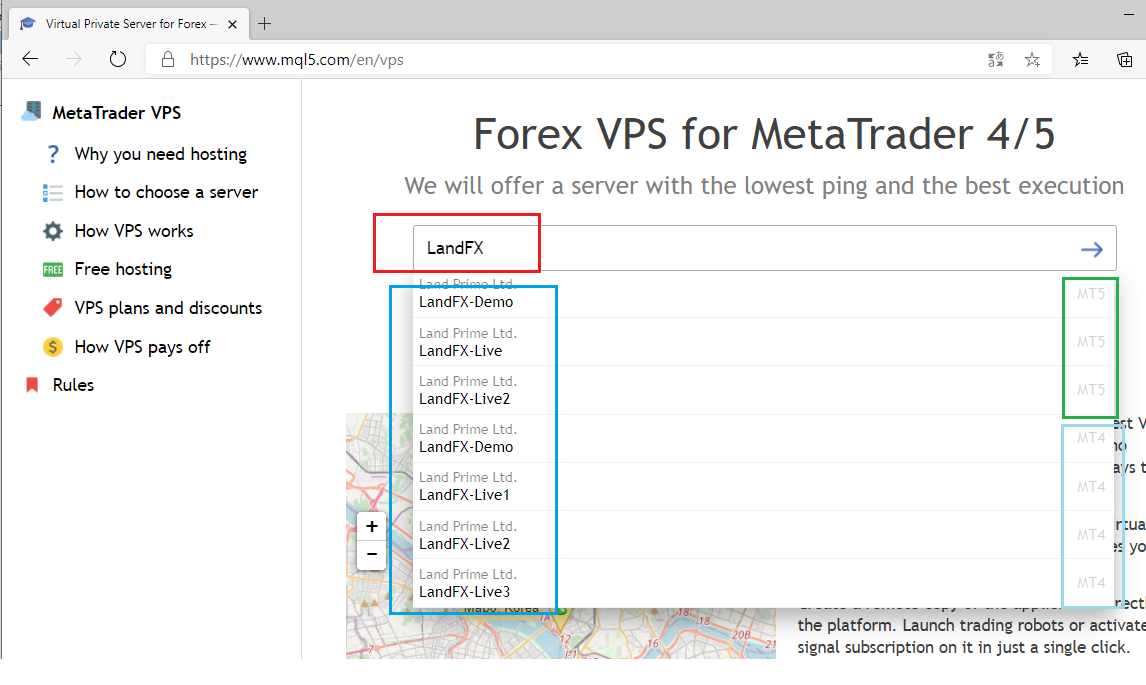
Task: Click the MetaTrader VPS server icon
Action: 31,111
